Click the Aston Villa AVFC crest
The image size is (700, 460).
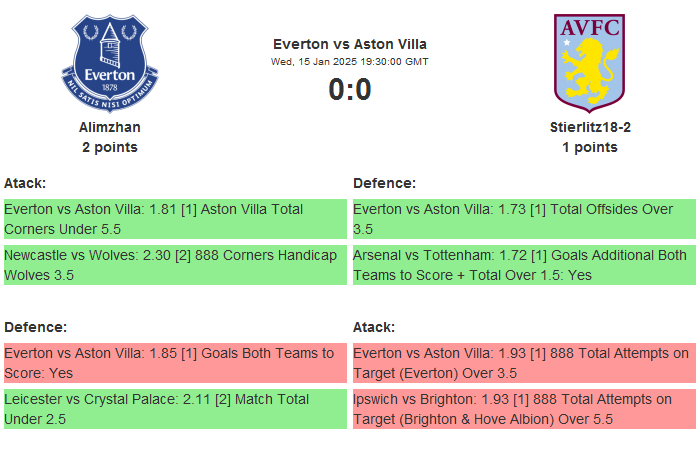click(x=589, y=62)
